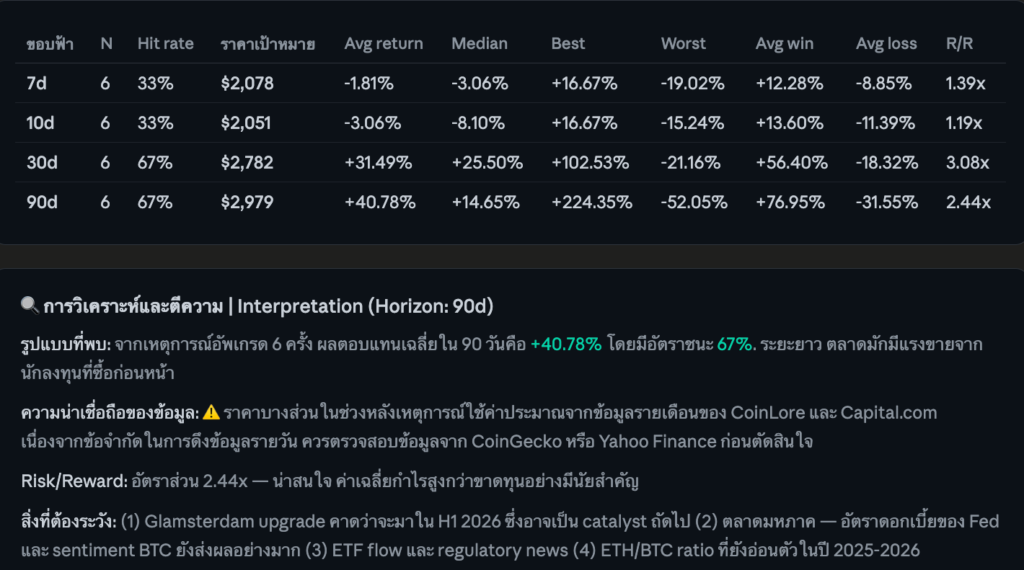The image size is (1024, 570).
Task: Click the green 67% win rate text
Action: coord(734,344)
